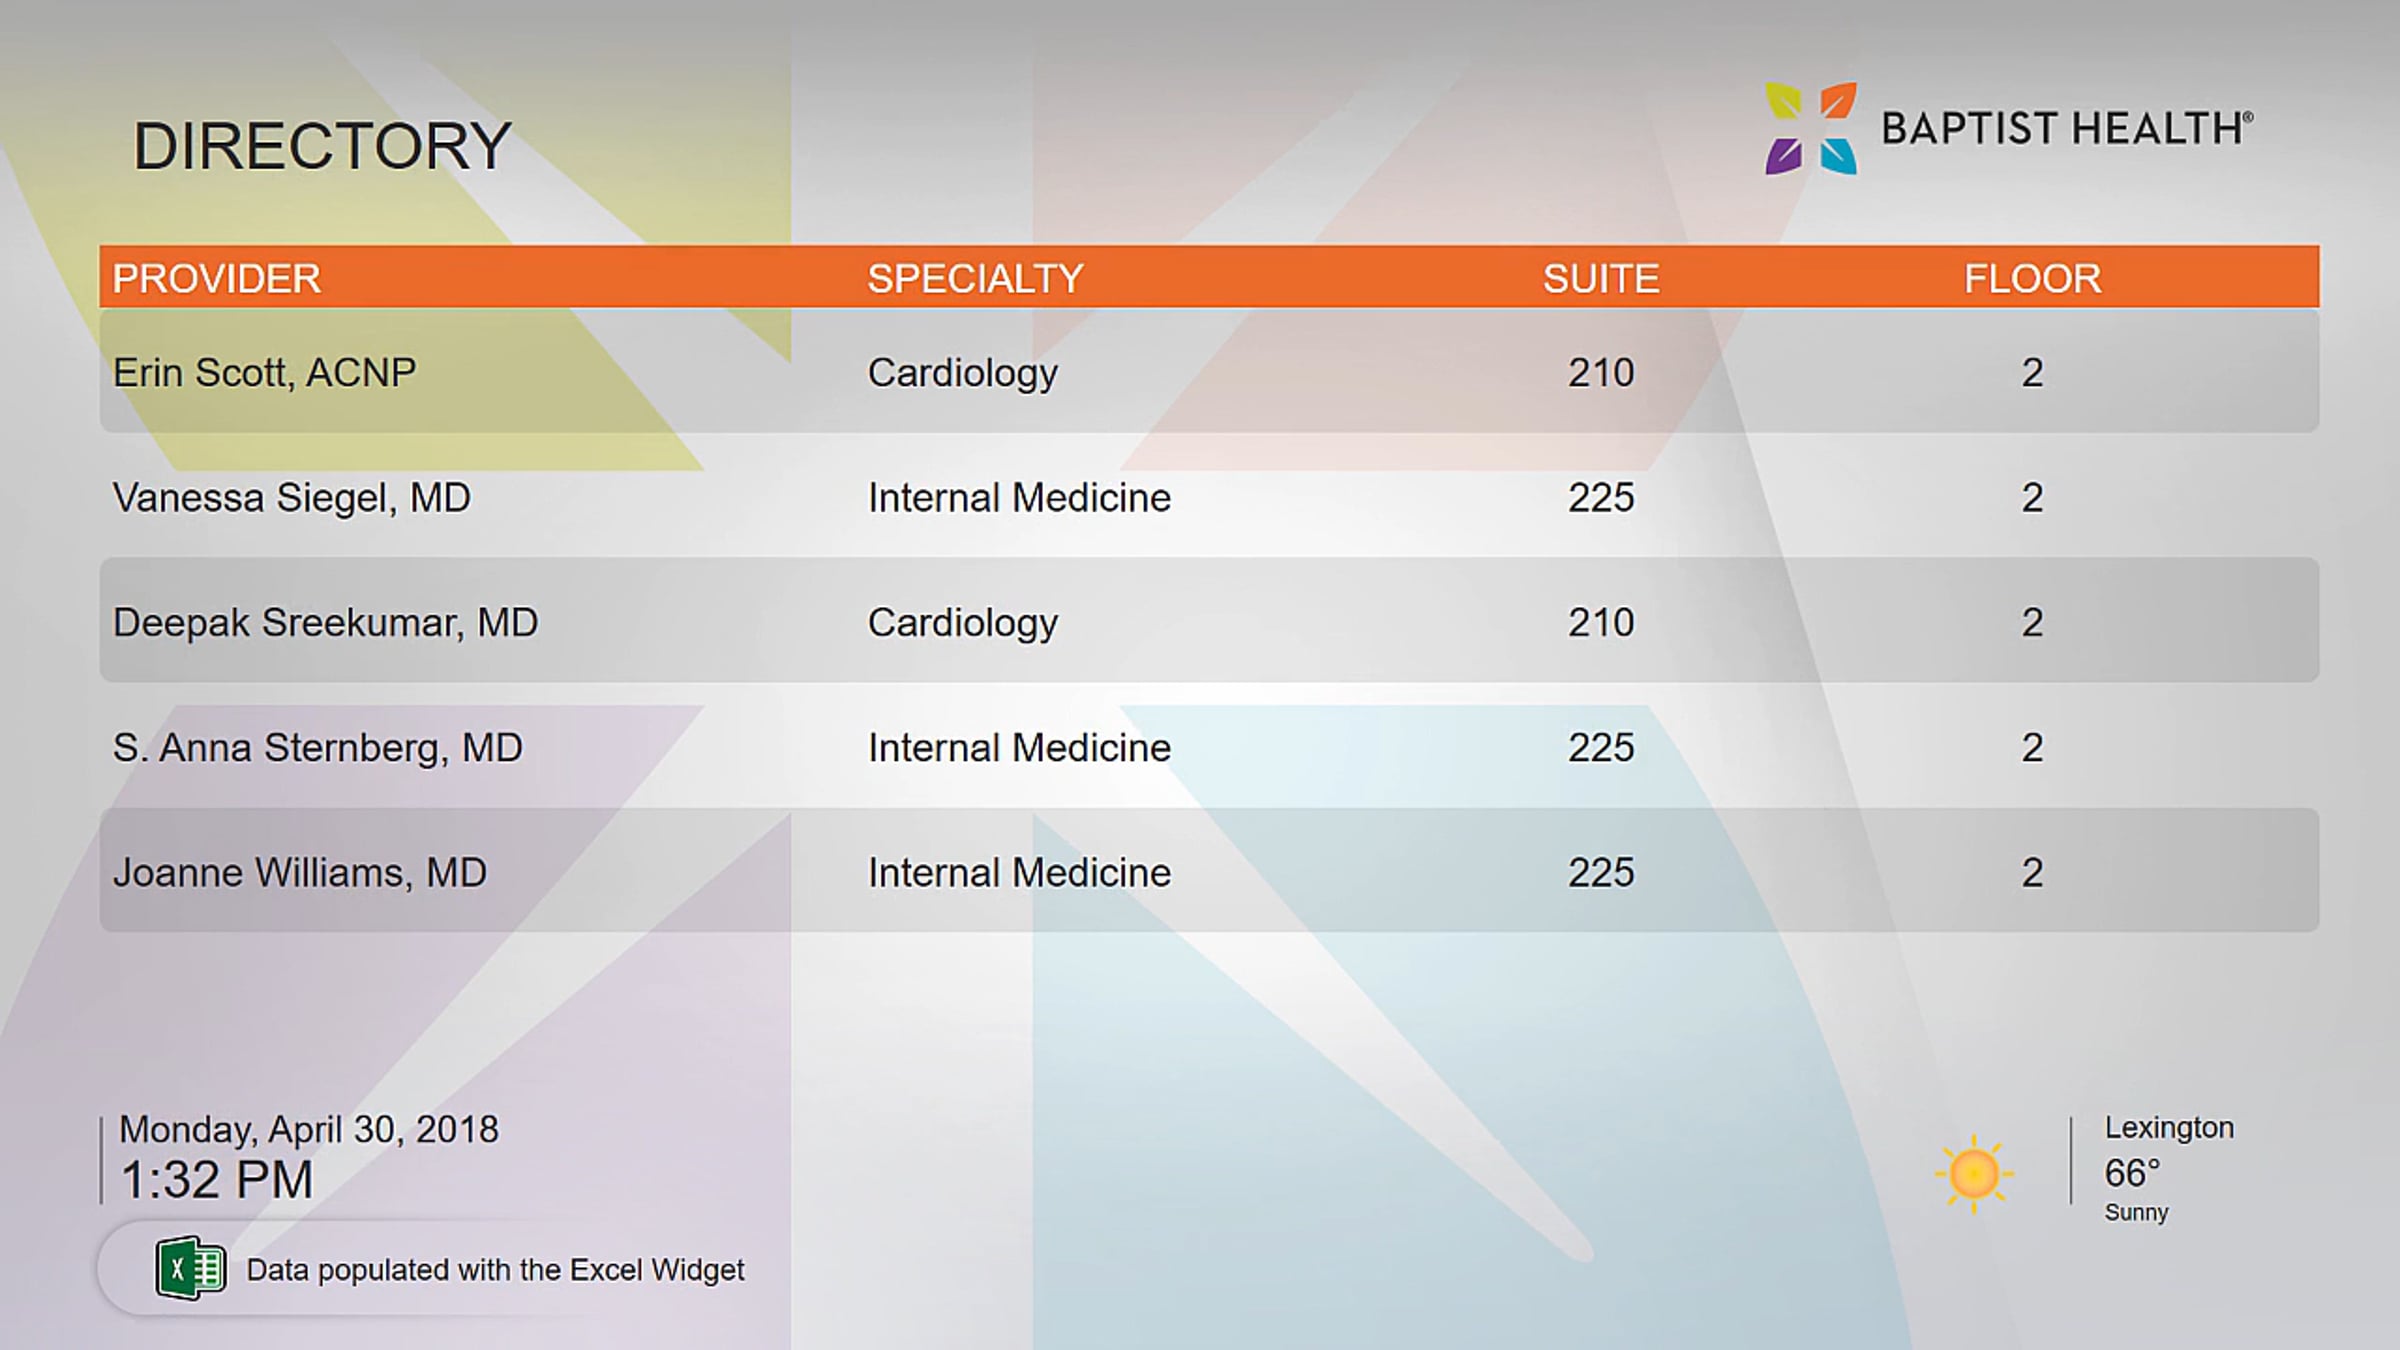Click the SPECIALTY column header
This screenshot has height=1350, width=2400.
click(975, 278)
